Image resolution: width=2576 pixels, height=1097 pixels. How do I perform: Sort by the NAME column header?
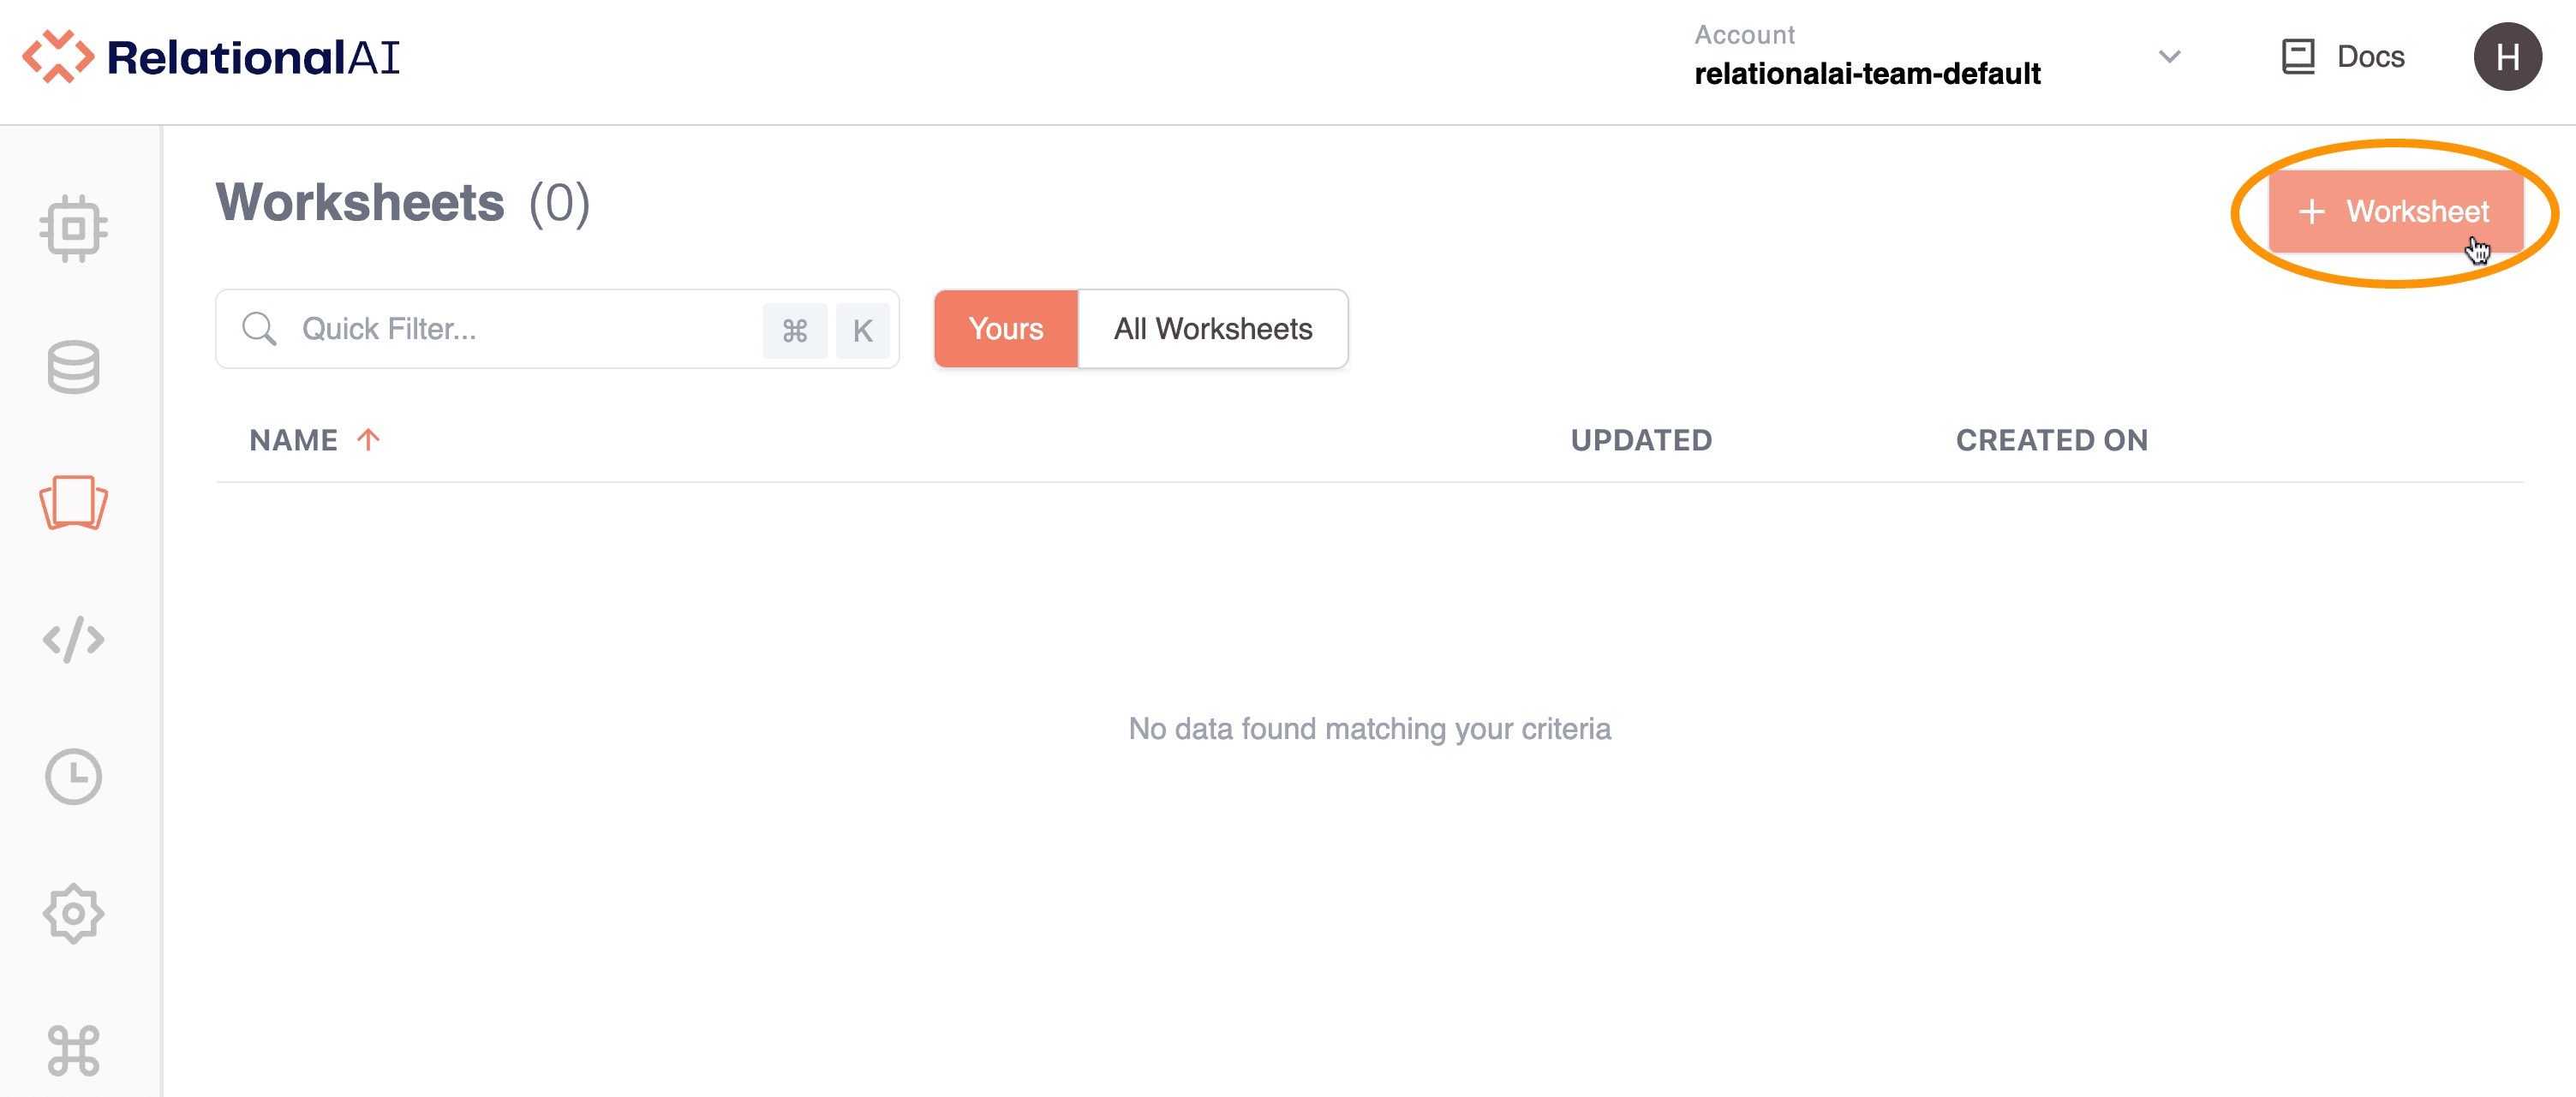(x=294, y=440)
